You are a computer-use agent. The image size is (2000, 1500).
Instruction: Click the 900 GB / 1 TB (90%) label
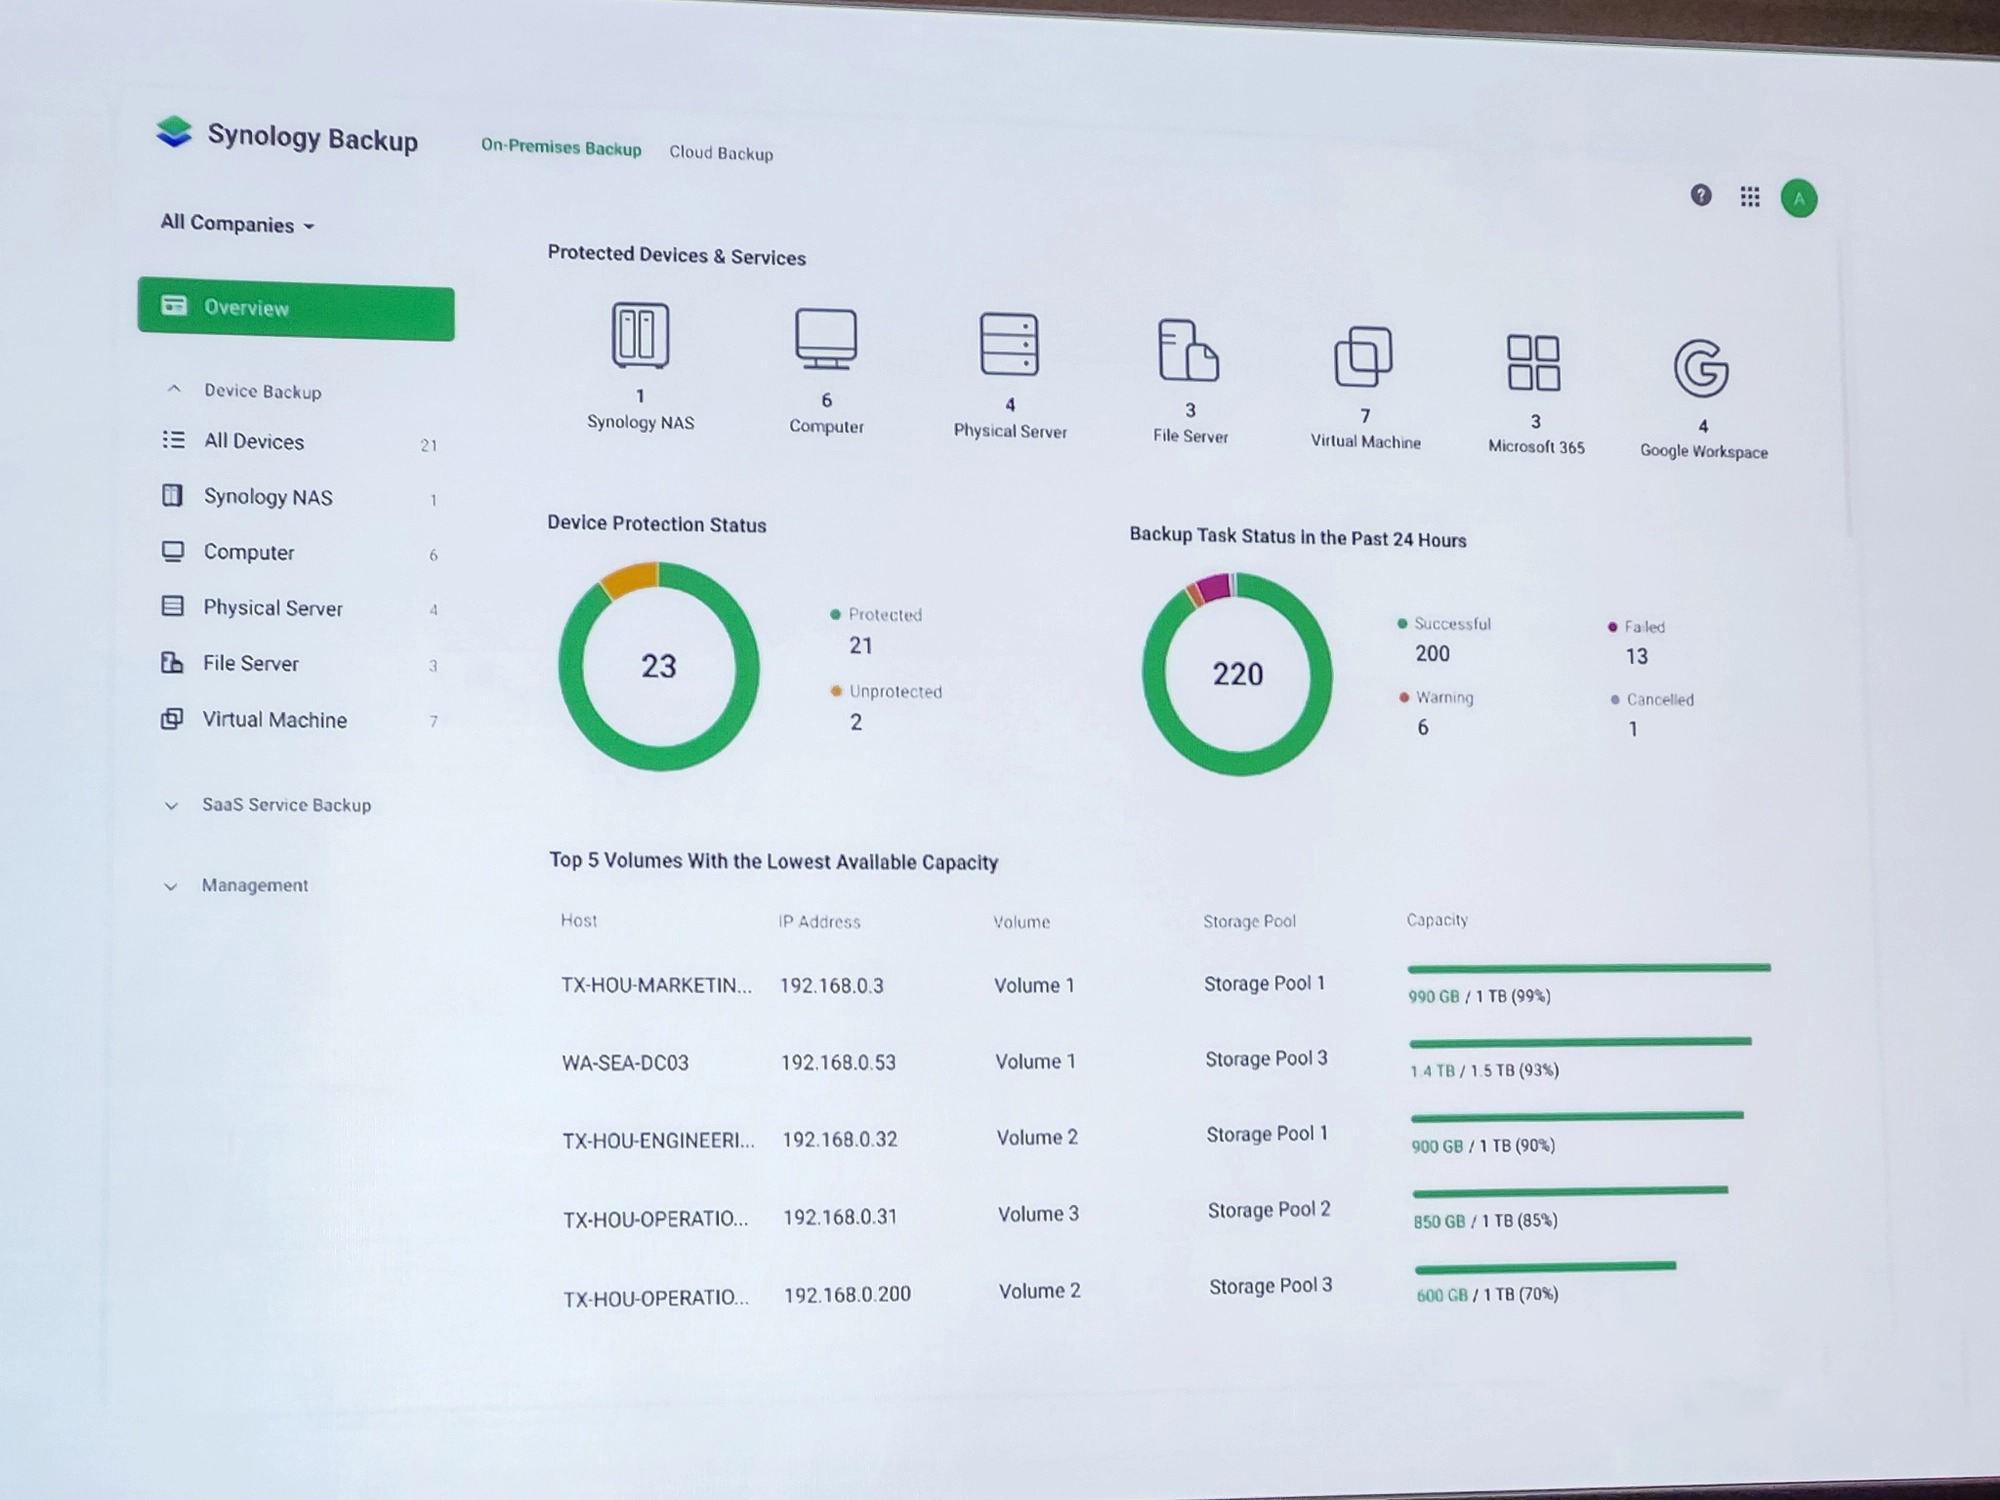[1483, 1146]
